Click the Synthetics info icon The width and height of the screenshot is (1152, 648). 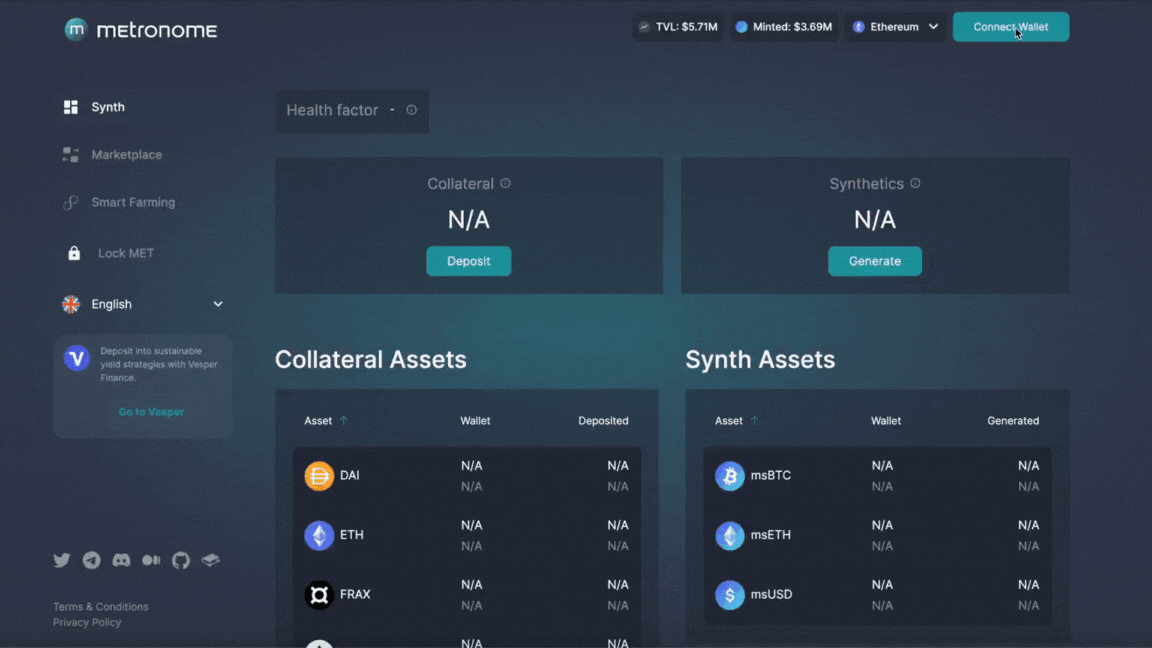(x=915, y=184)
